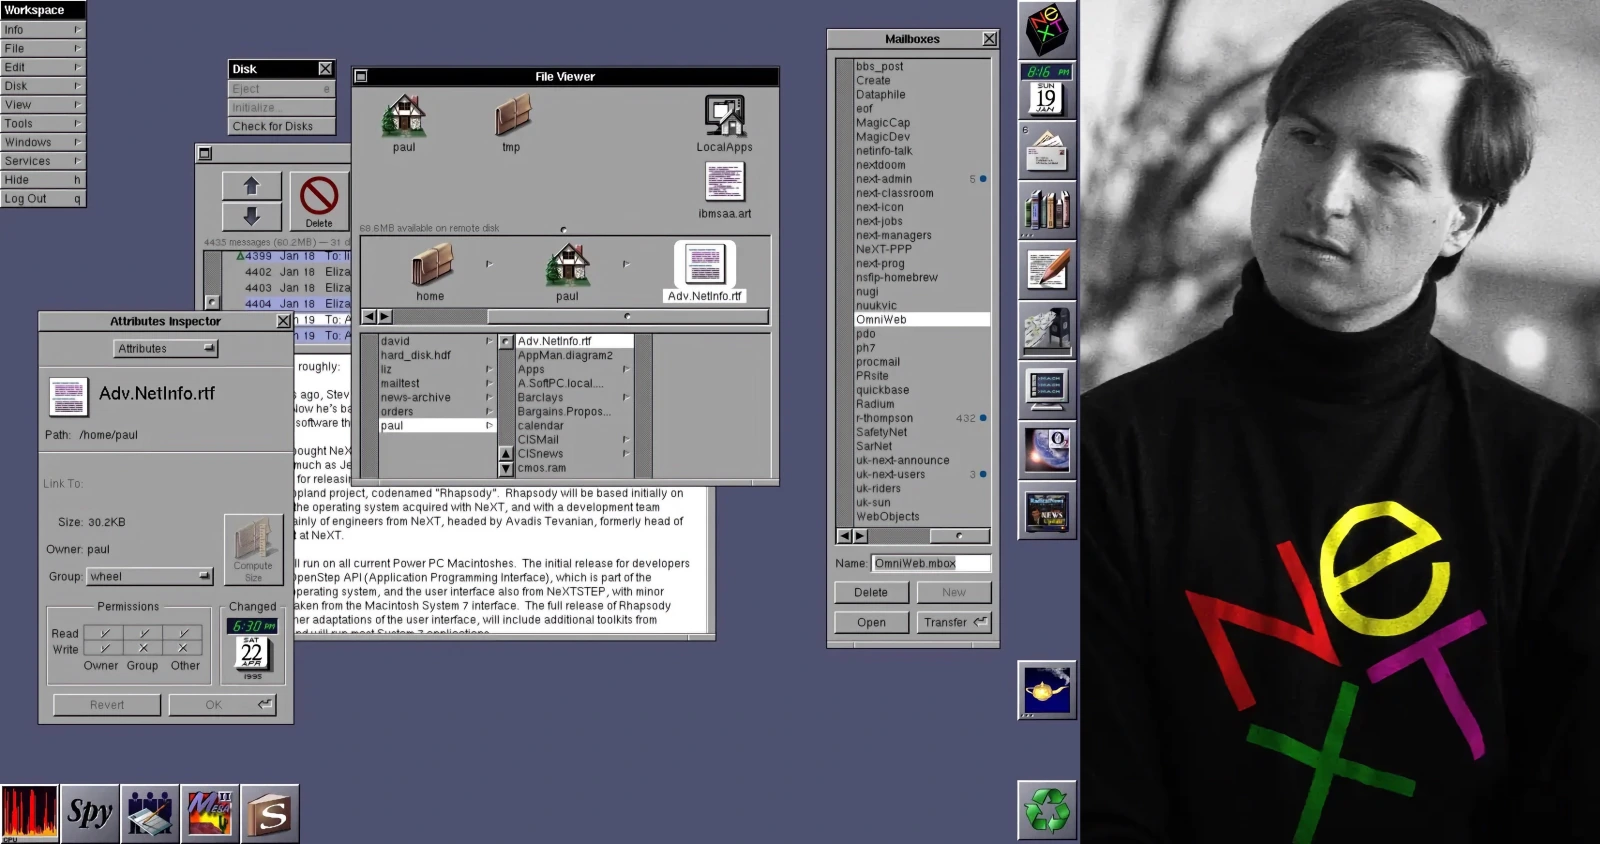
Task: Click the Transfer button in Mailboxes
Action: pos(954,622)
